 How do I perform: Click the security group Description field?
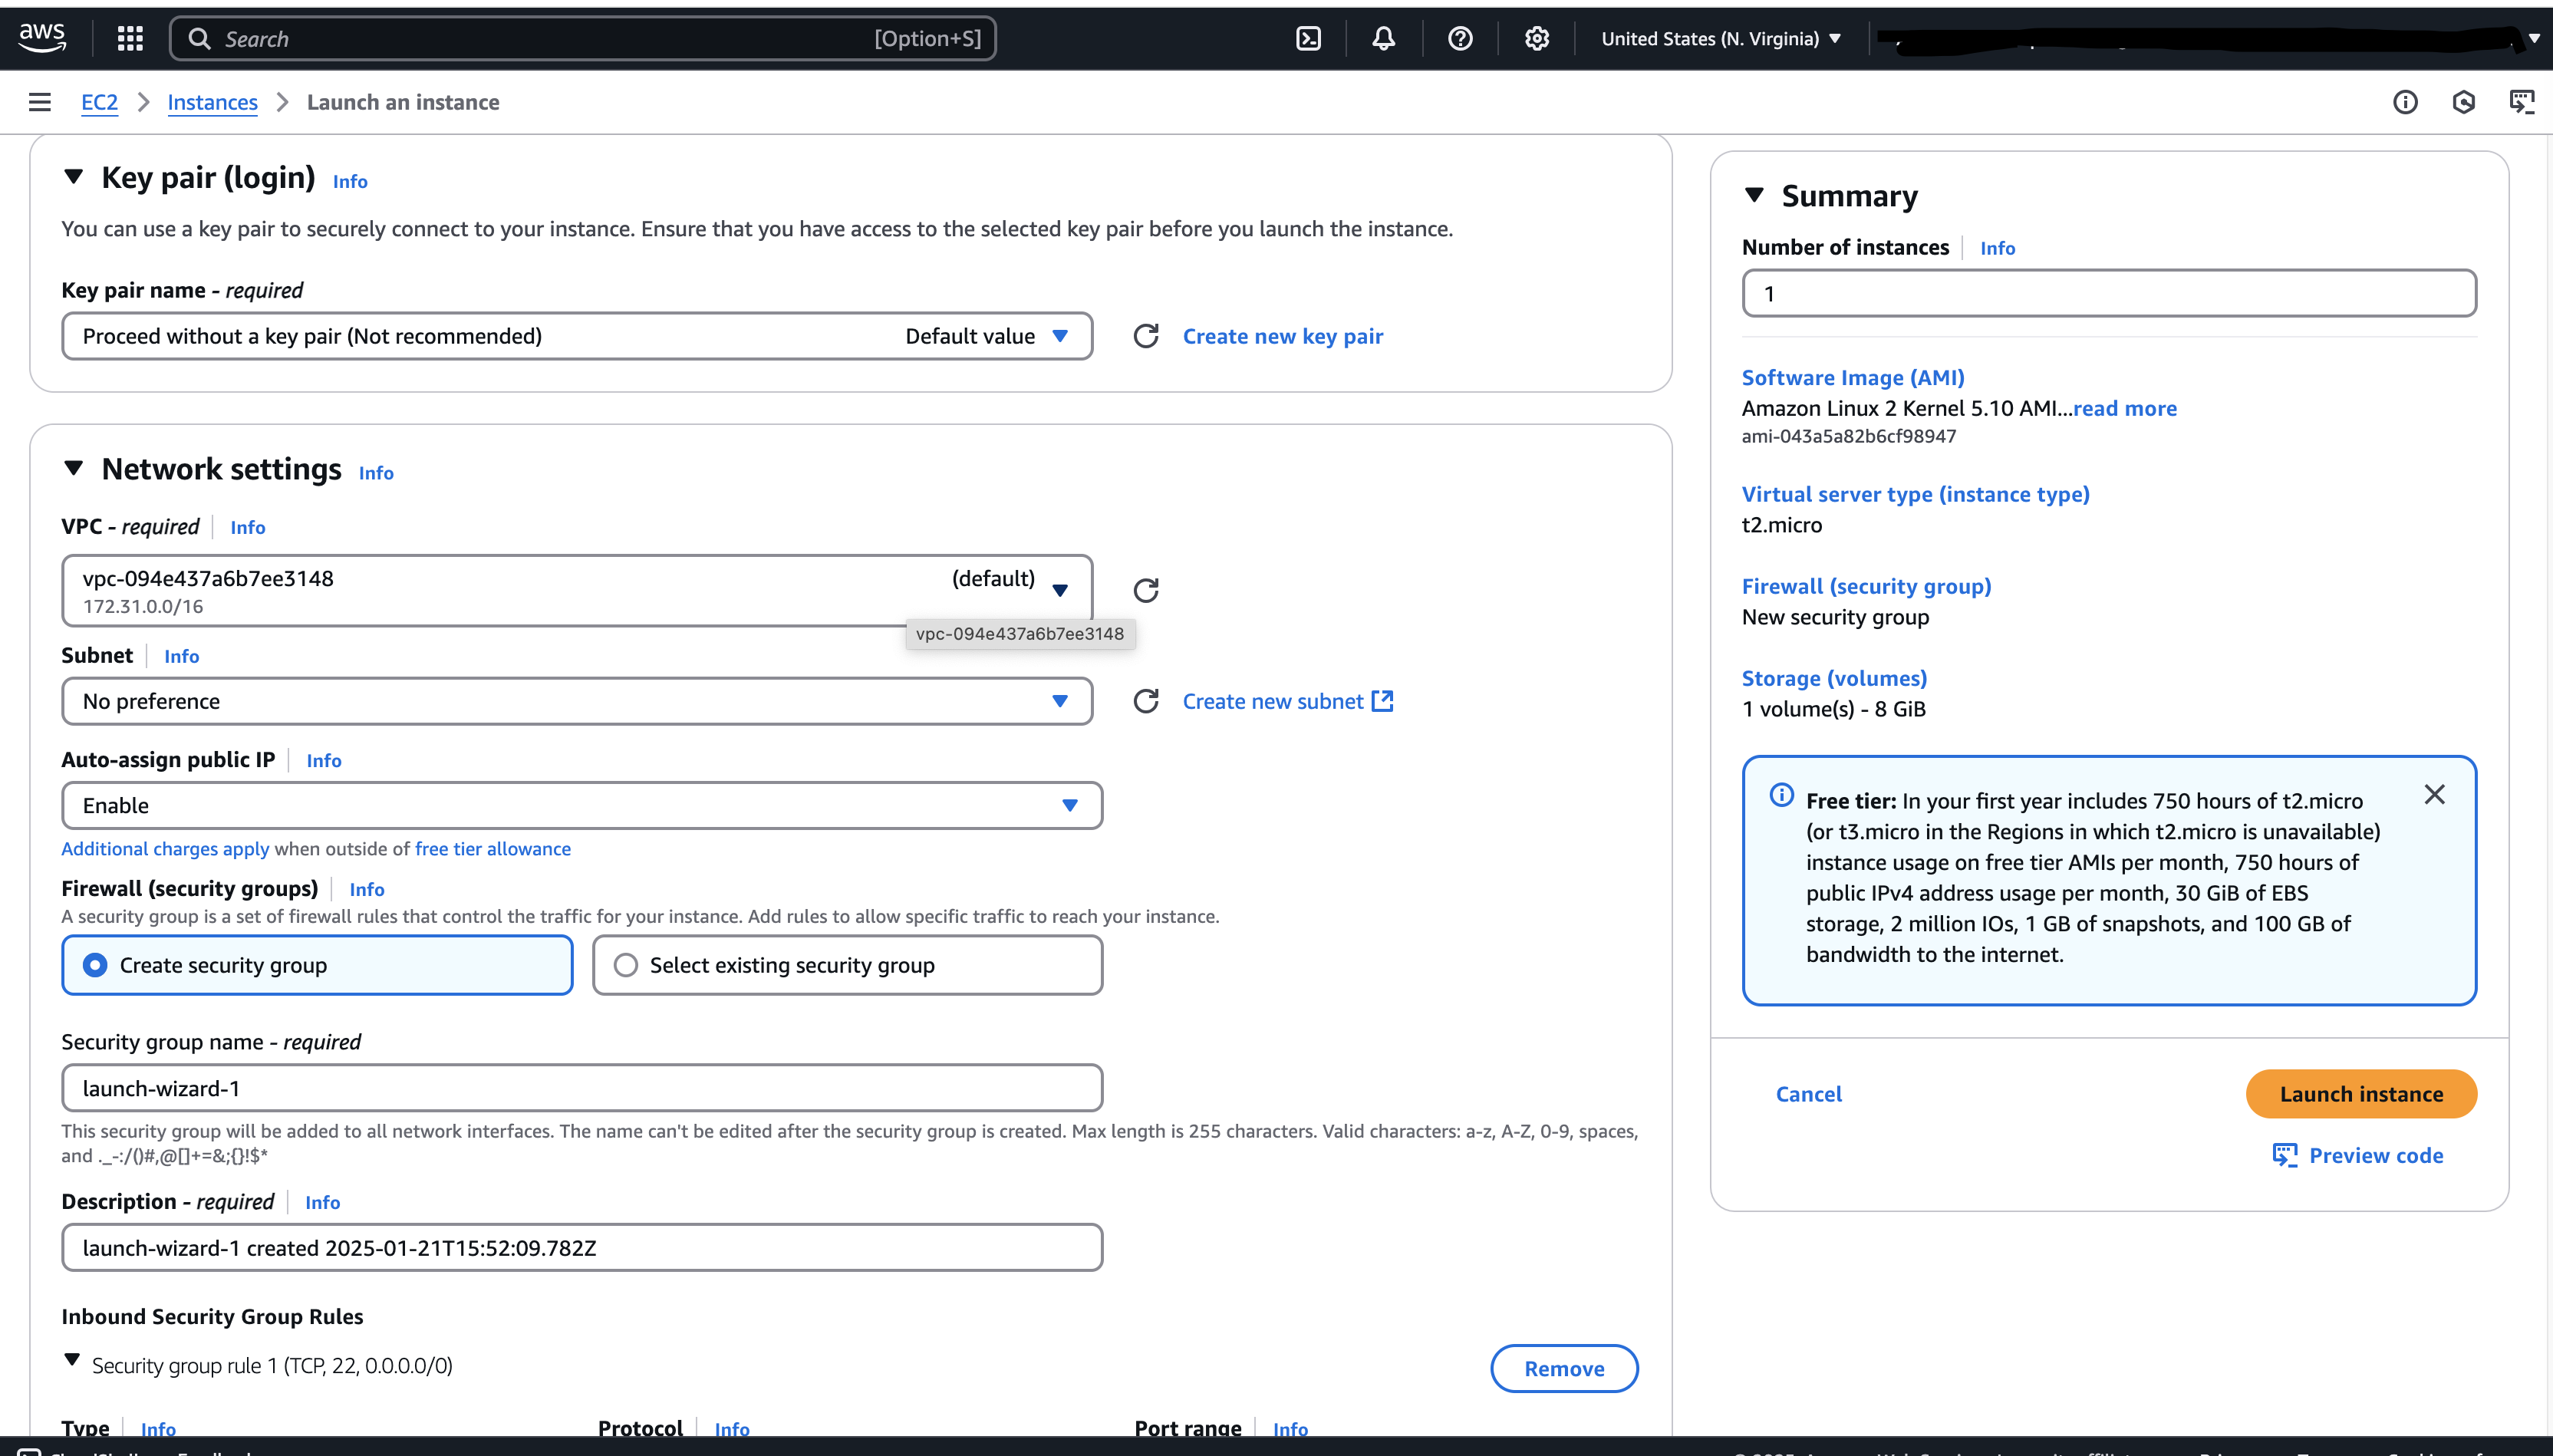click(x=582, y=1248)
